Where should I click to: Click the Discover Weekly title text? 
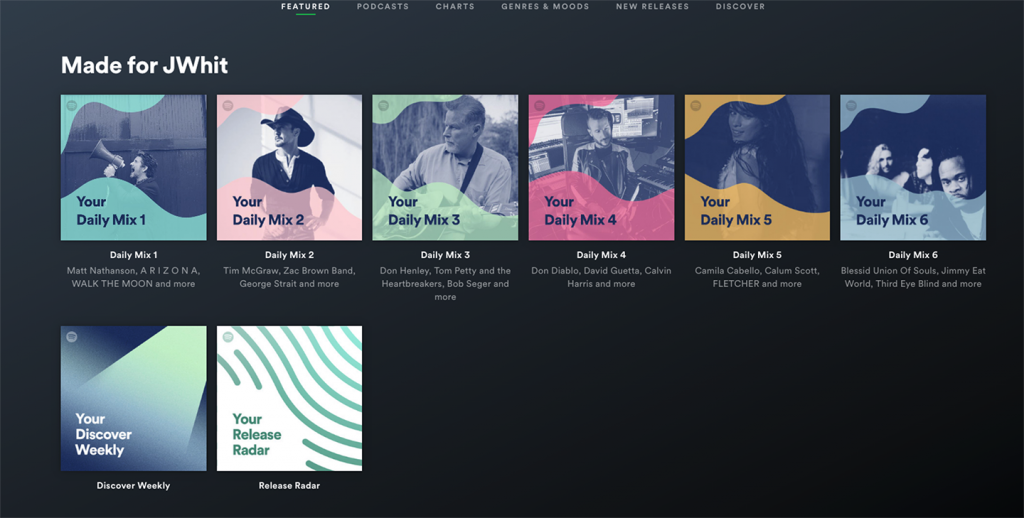click(133, 486)
